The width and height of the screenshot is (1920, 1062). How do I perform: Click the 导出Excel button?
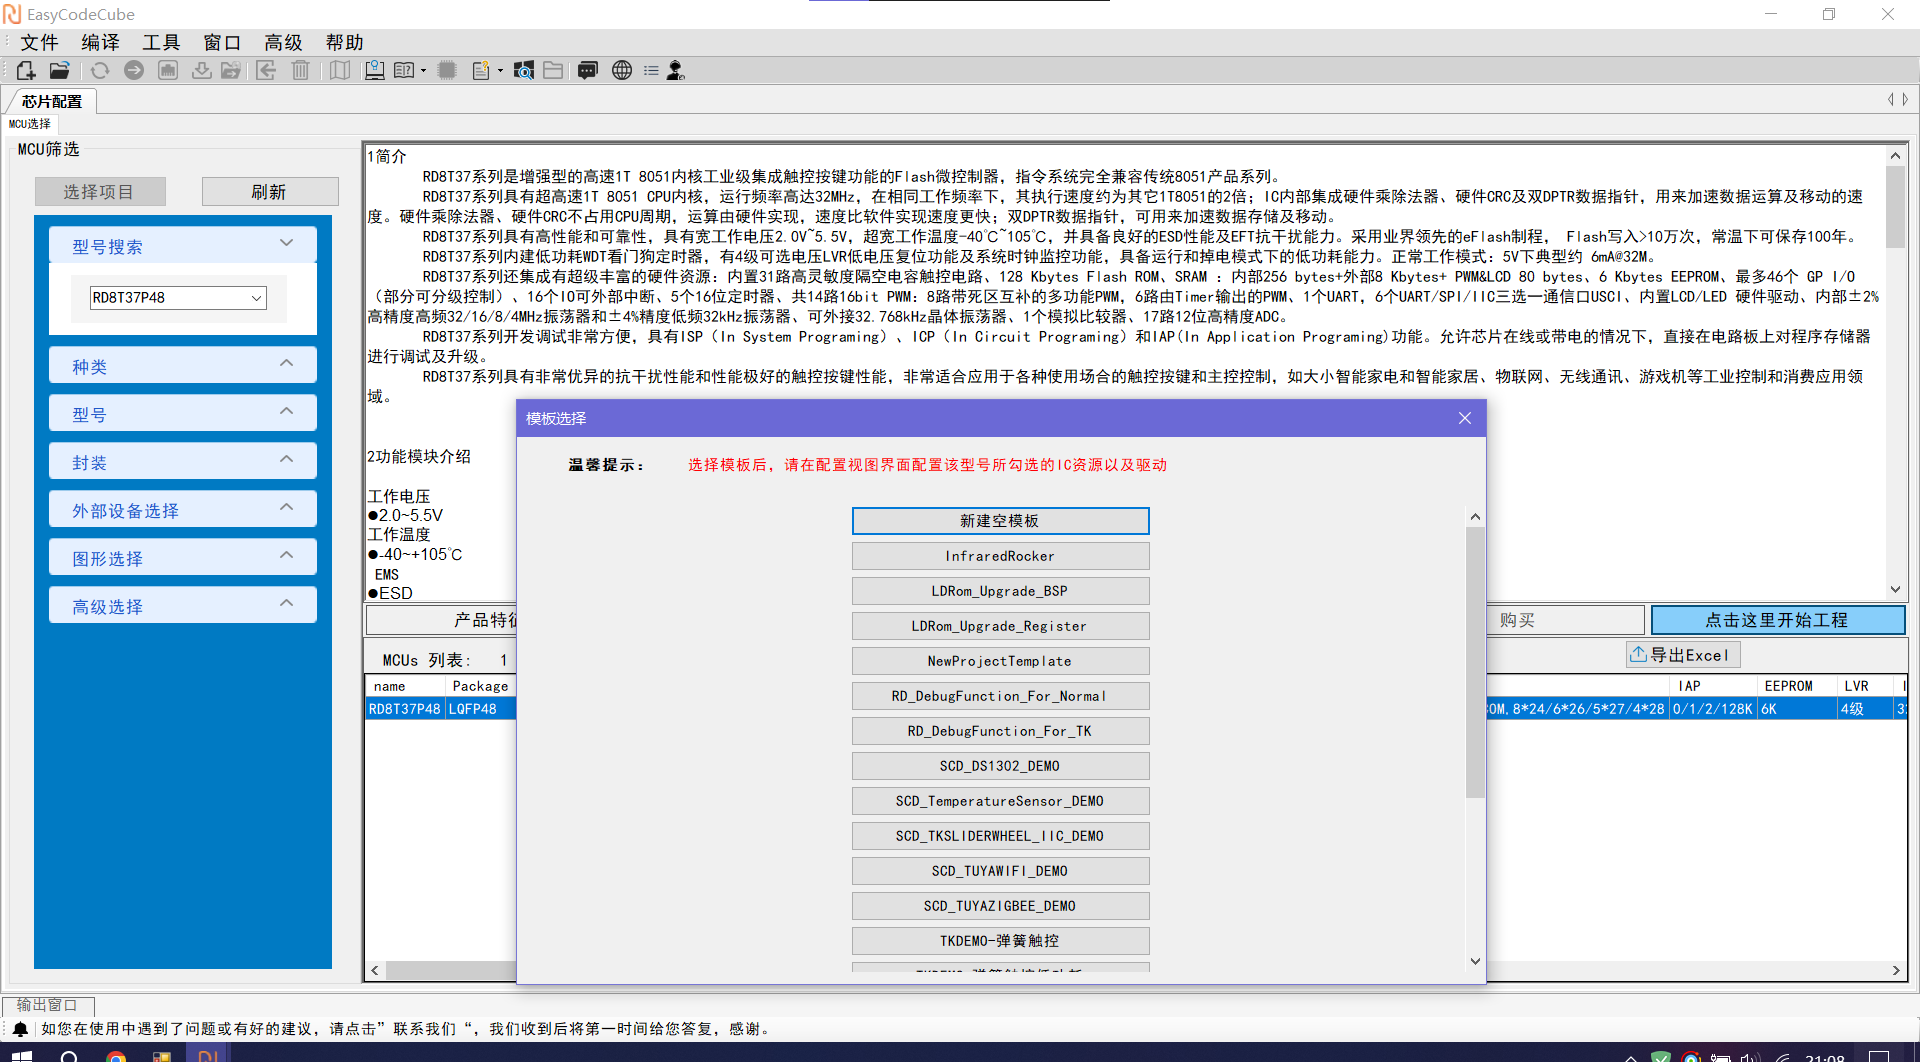(1683, 655)
